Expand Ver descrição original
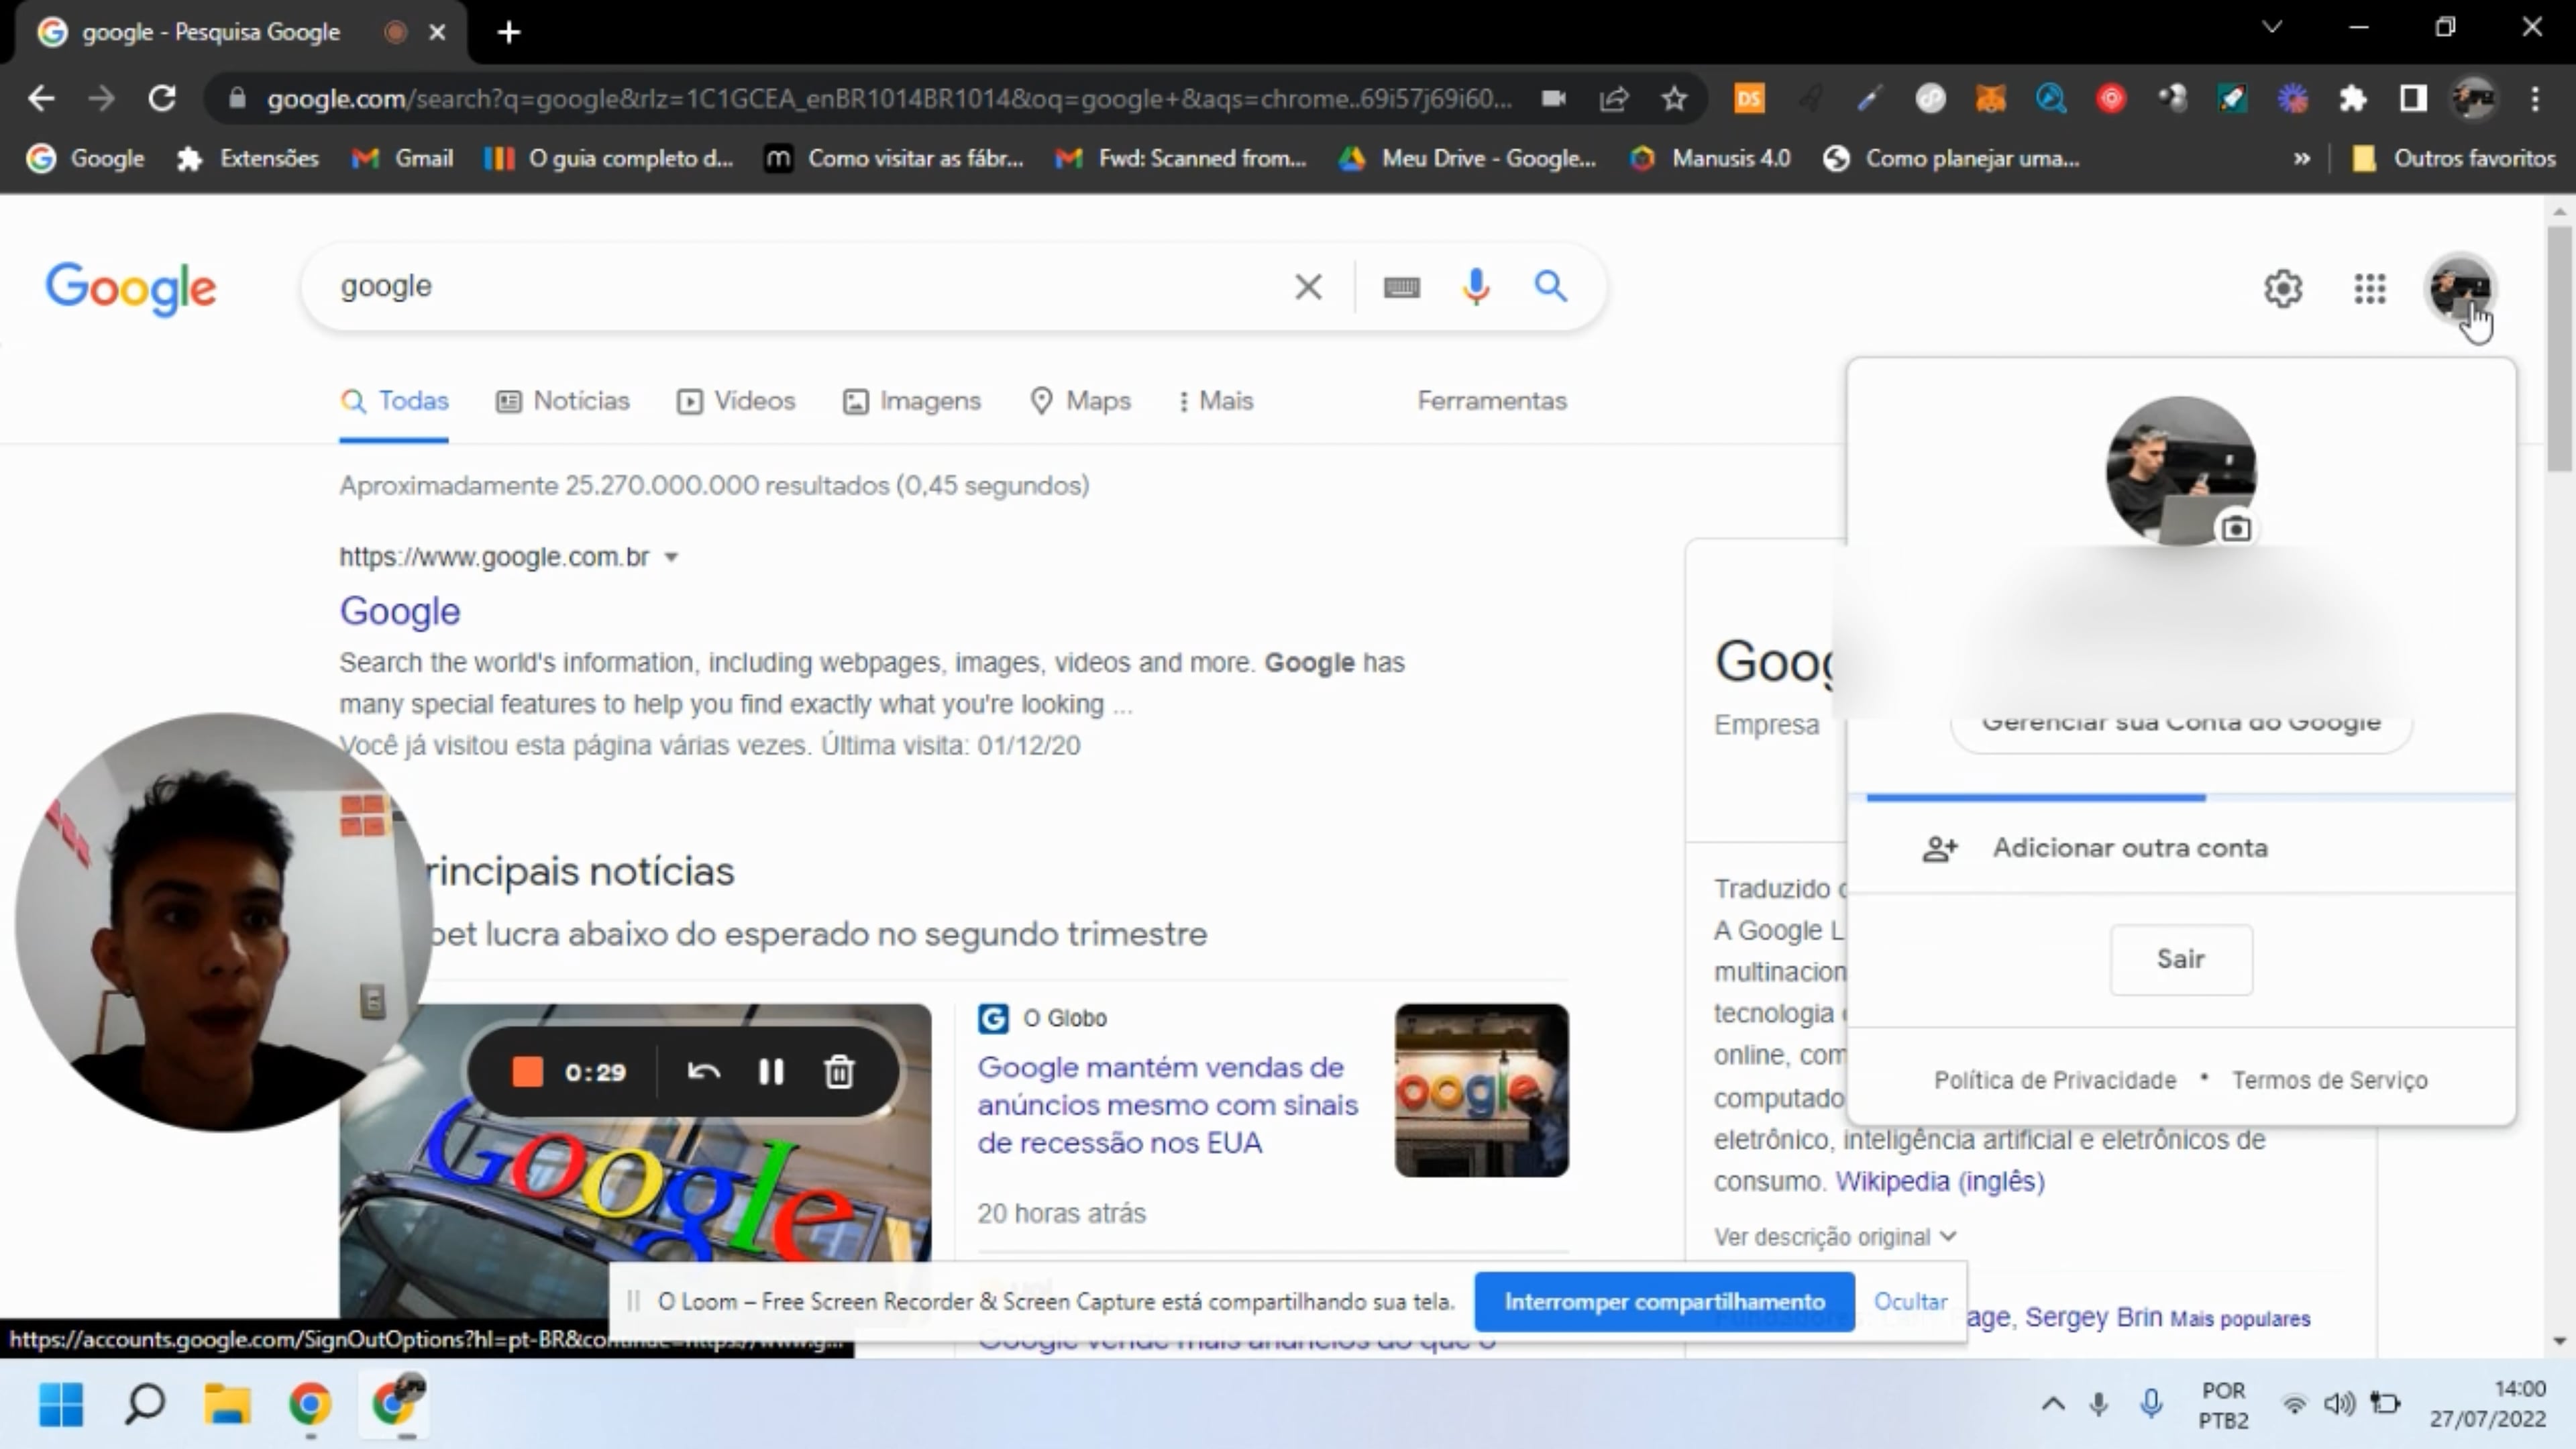 coord(1835,1237)
